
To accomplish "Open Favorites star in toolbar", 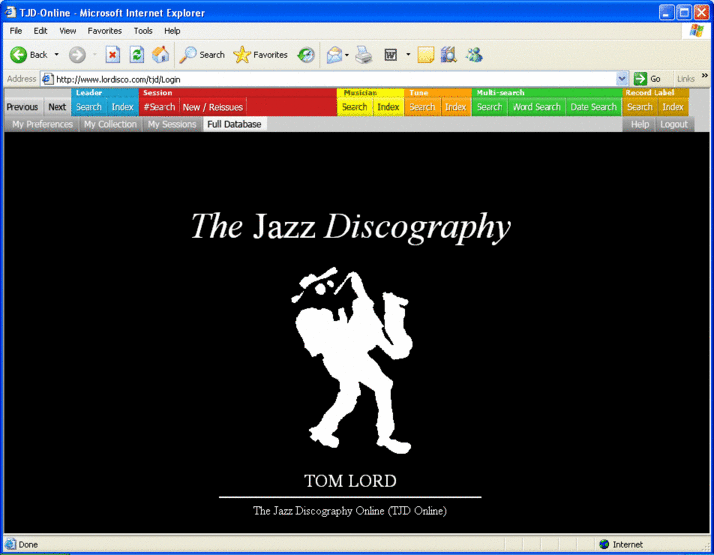I will (x=242, y=55).
